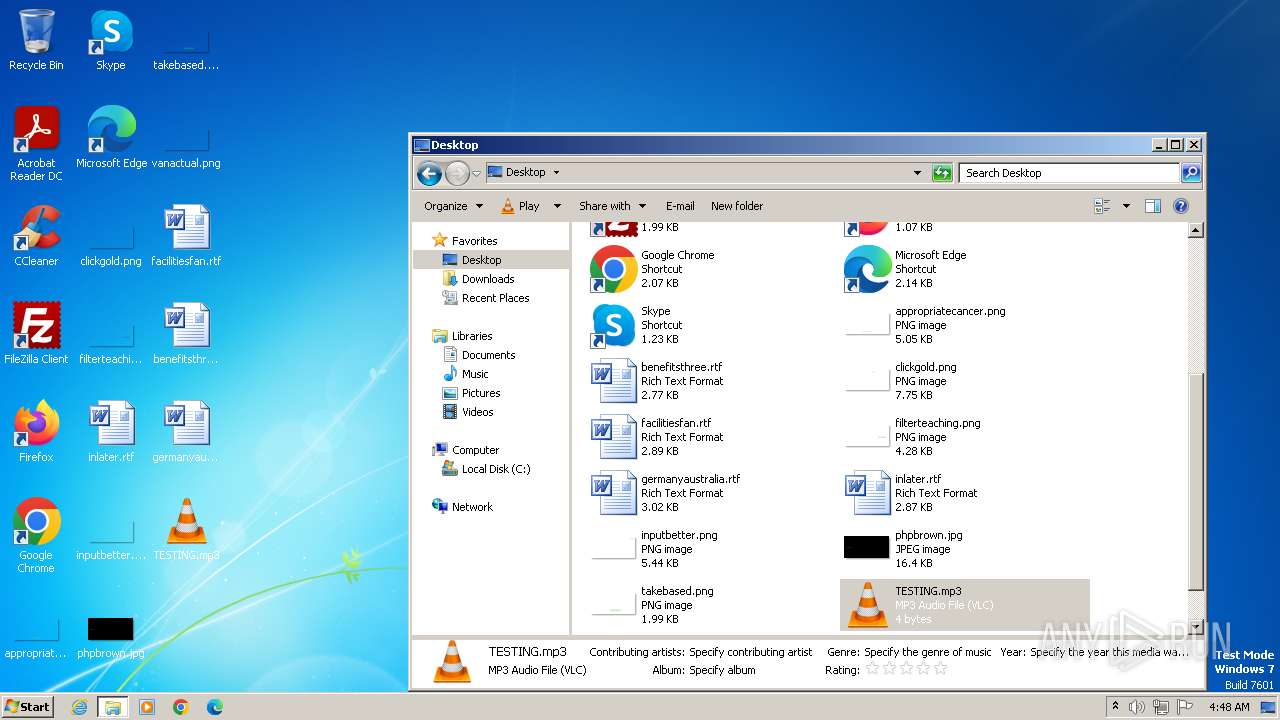This screenshot has width=1280, height=720.
Task: Click the Change your view icon
Action: [1103, 206]
